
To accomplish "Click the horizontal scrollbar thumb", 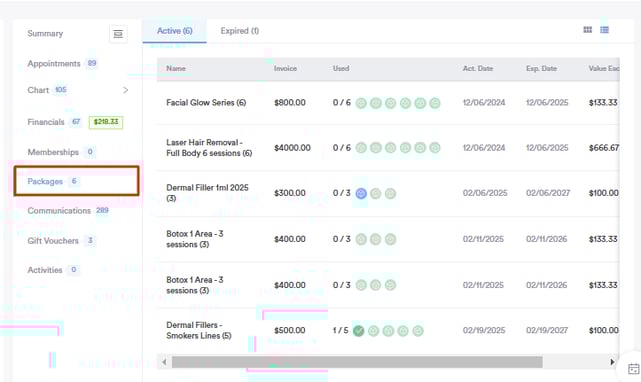I will pos(357,362).
